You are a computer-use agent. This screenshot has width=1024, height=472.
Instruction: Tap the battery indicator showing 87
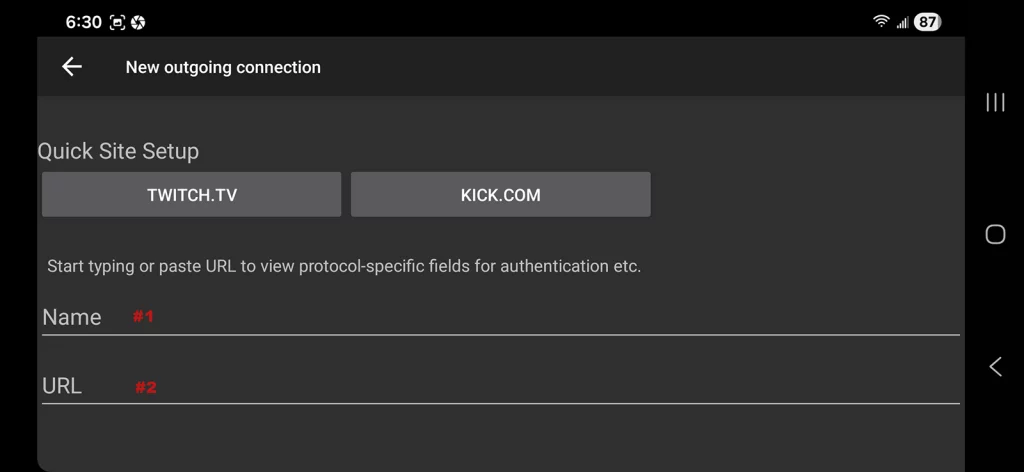927,21
